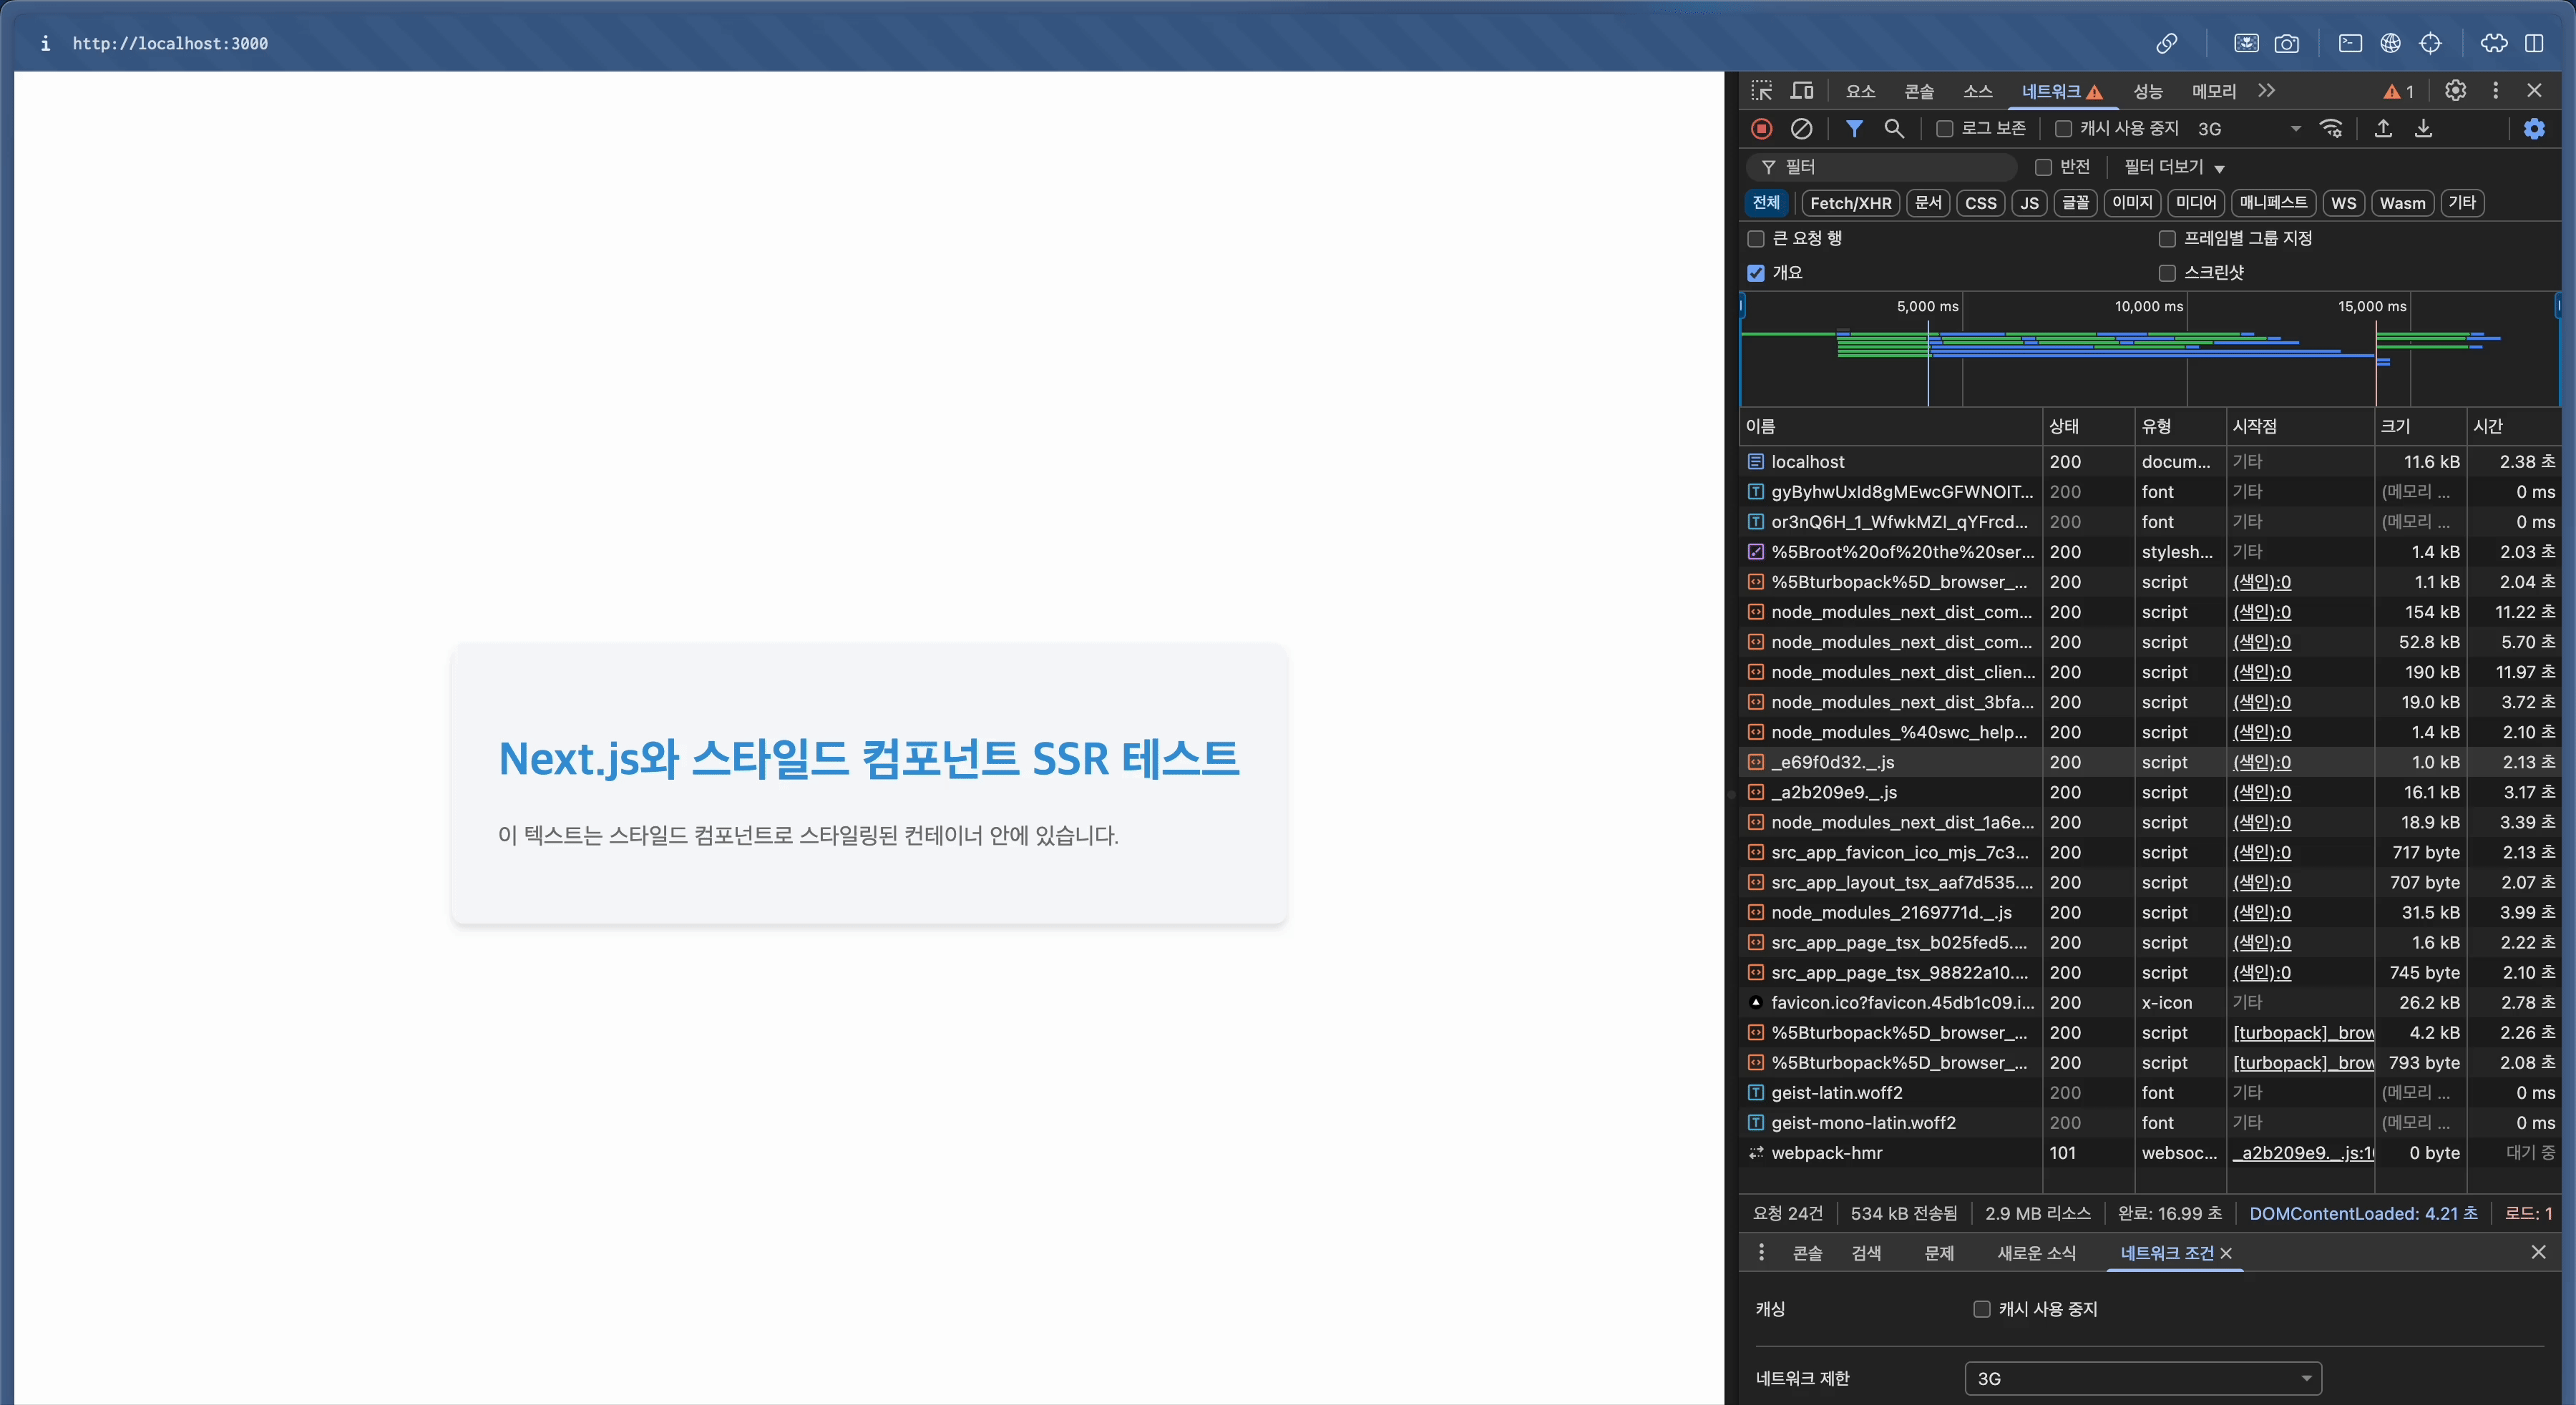The width and height of the screenshot is (2576, 1405).
Task: Toggle the split-view panel icon
Action: coord(2534,43)
